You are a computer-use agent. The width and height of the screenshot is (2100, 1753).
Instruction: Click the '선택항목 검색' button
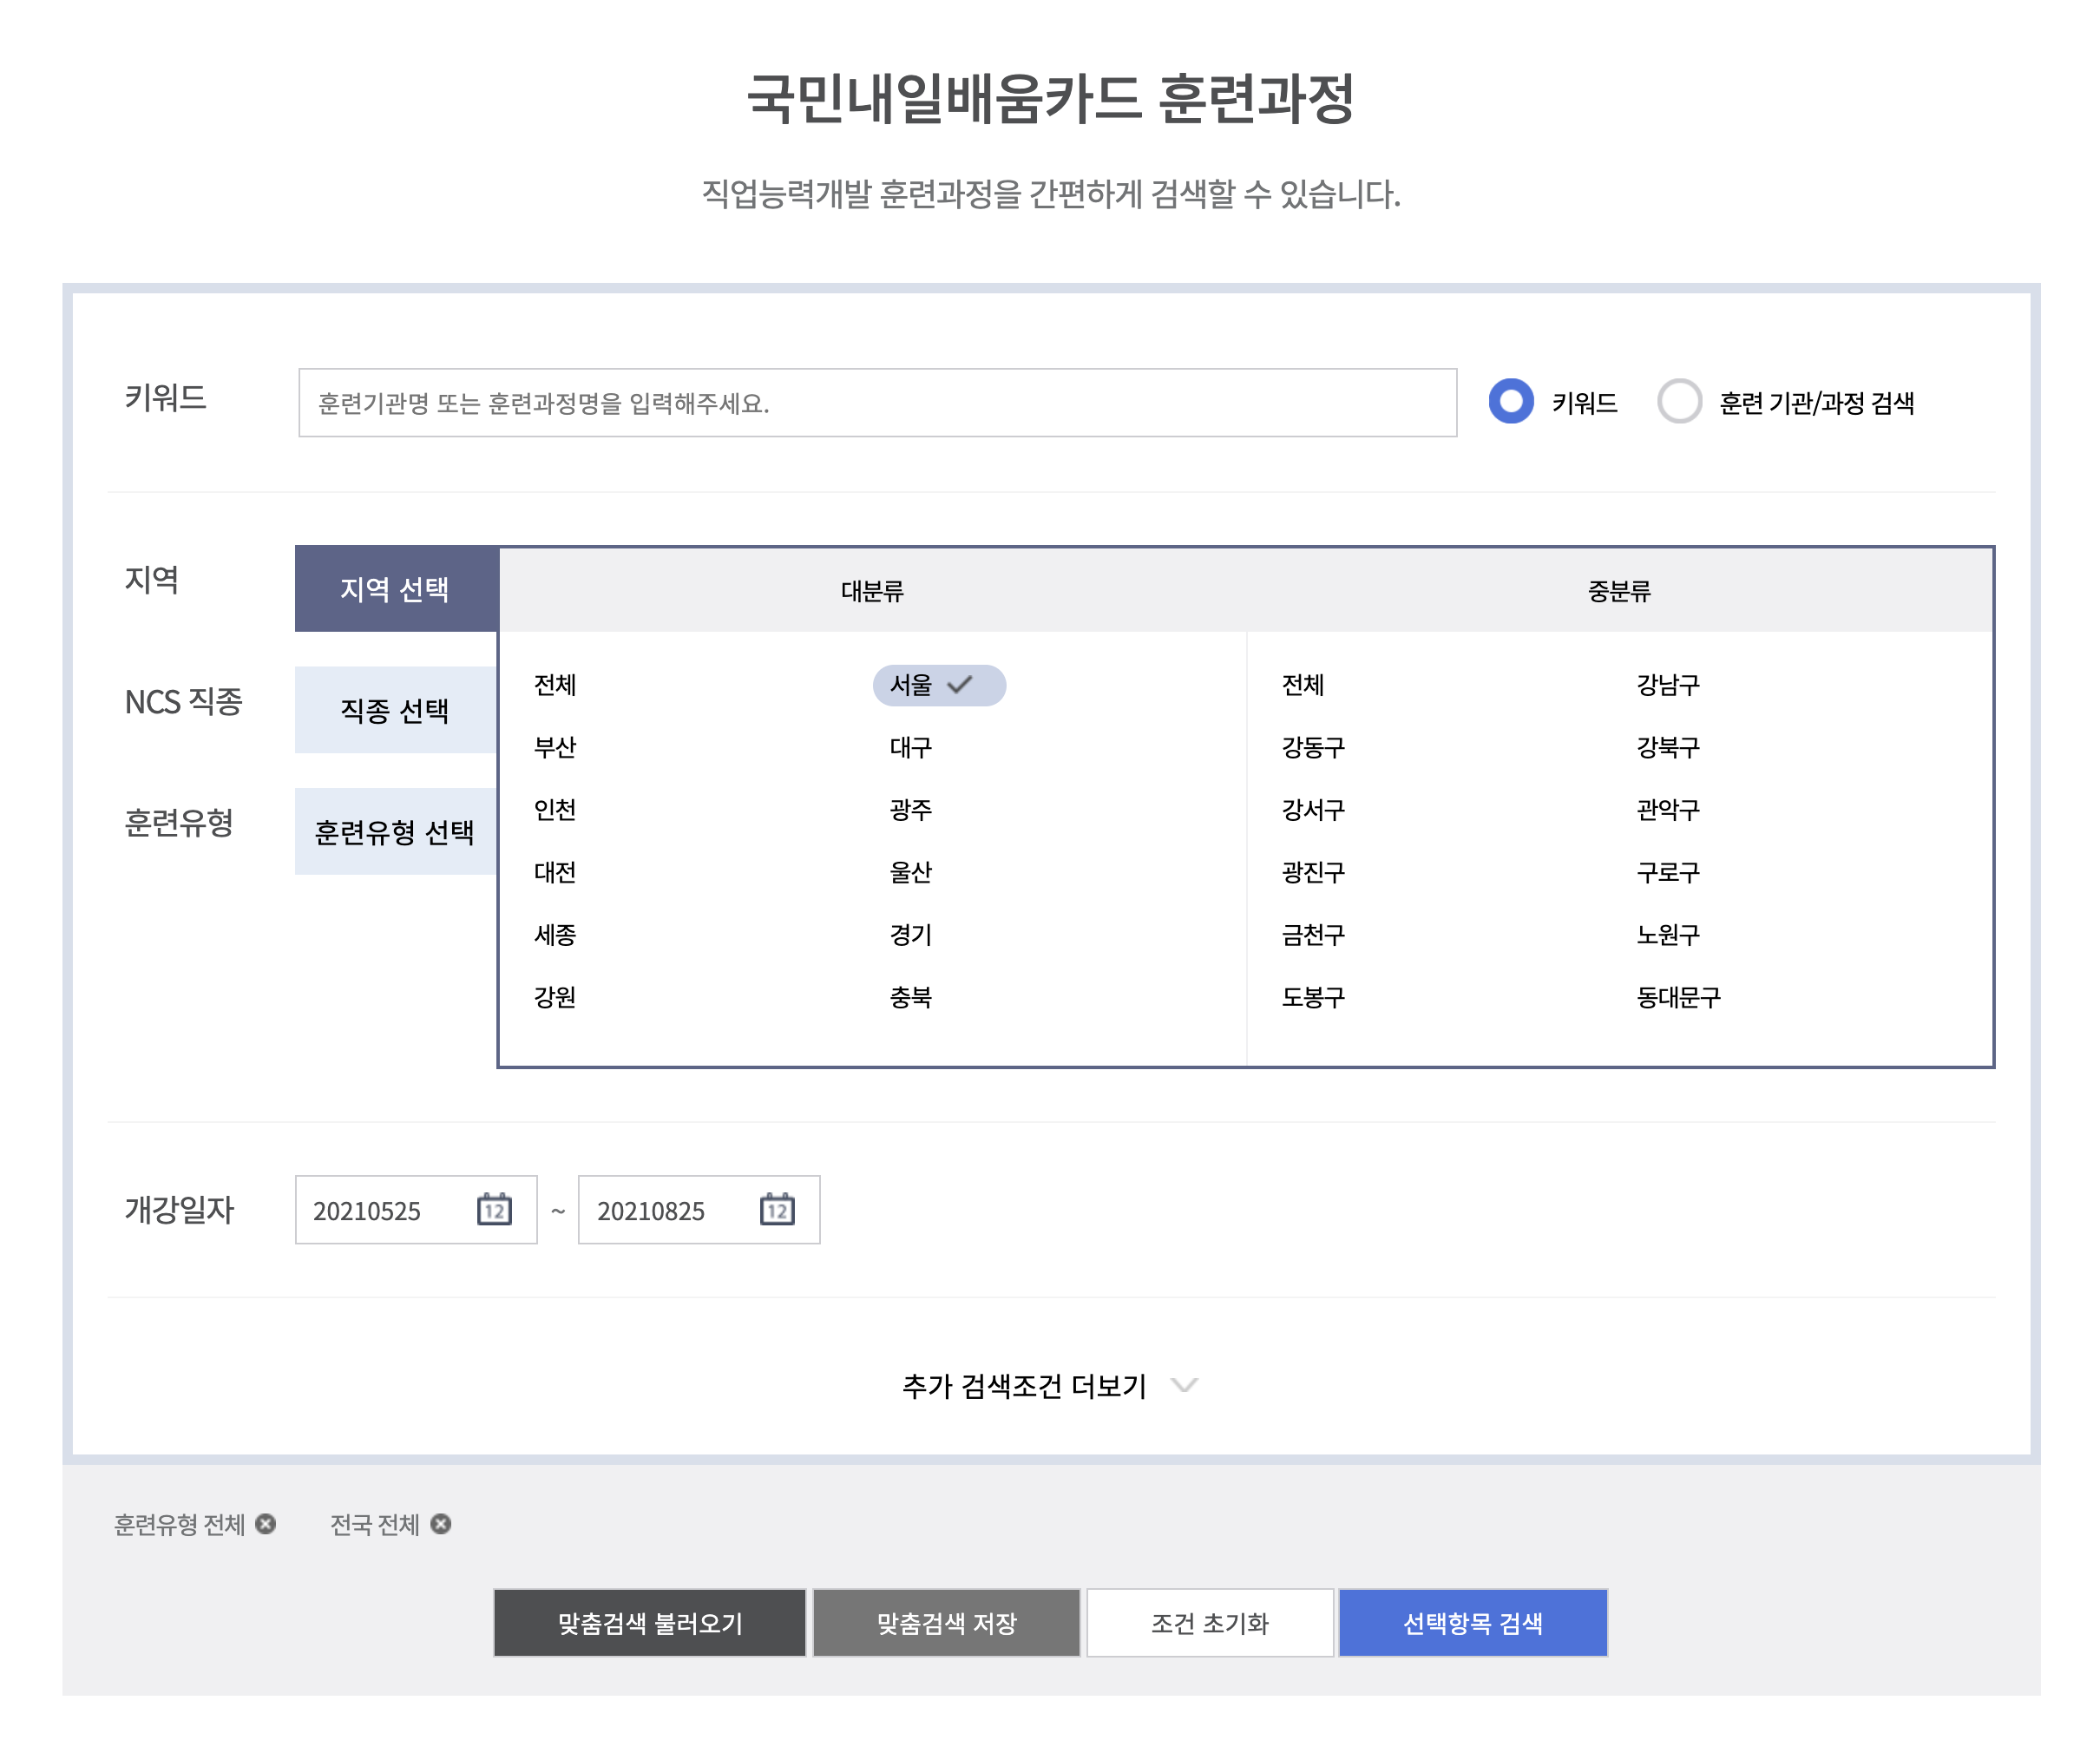point(1472,1622)
